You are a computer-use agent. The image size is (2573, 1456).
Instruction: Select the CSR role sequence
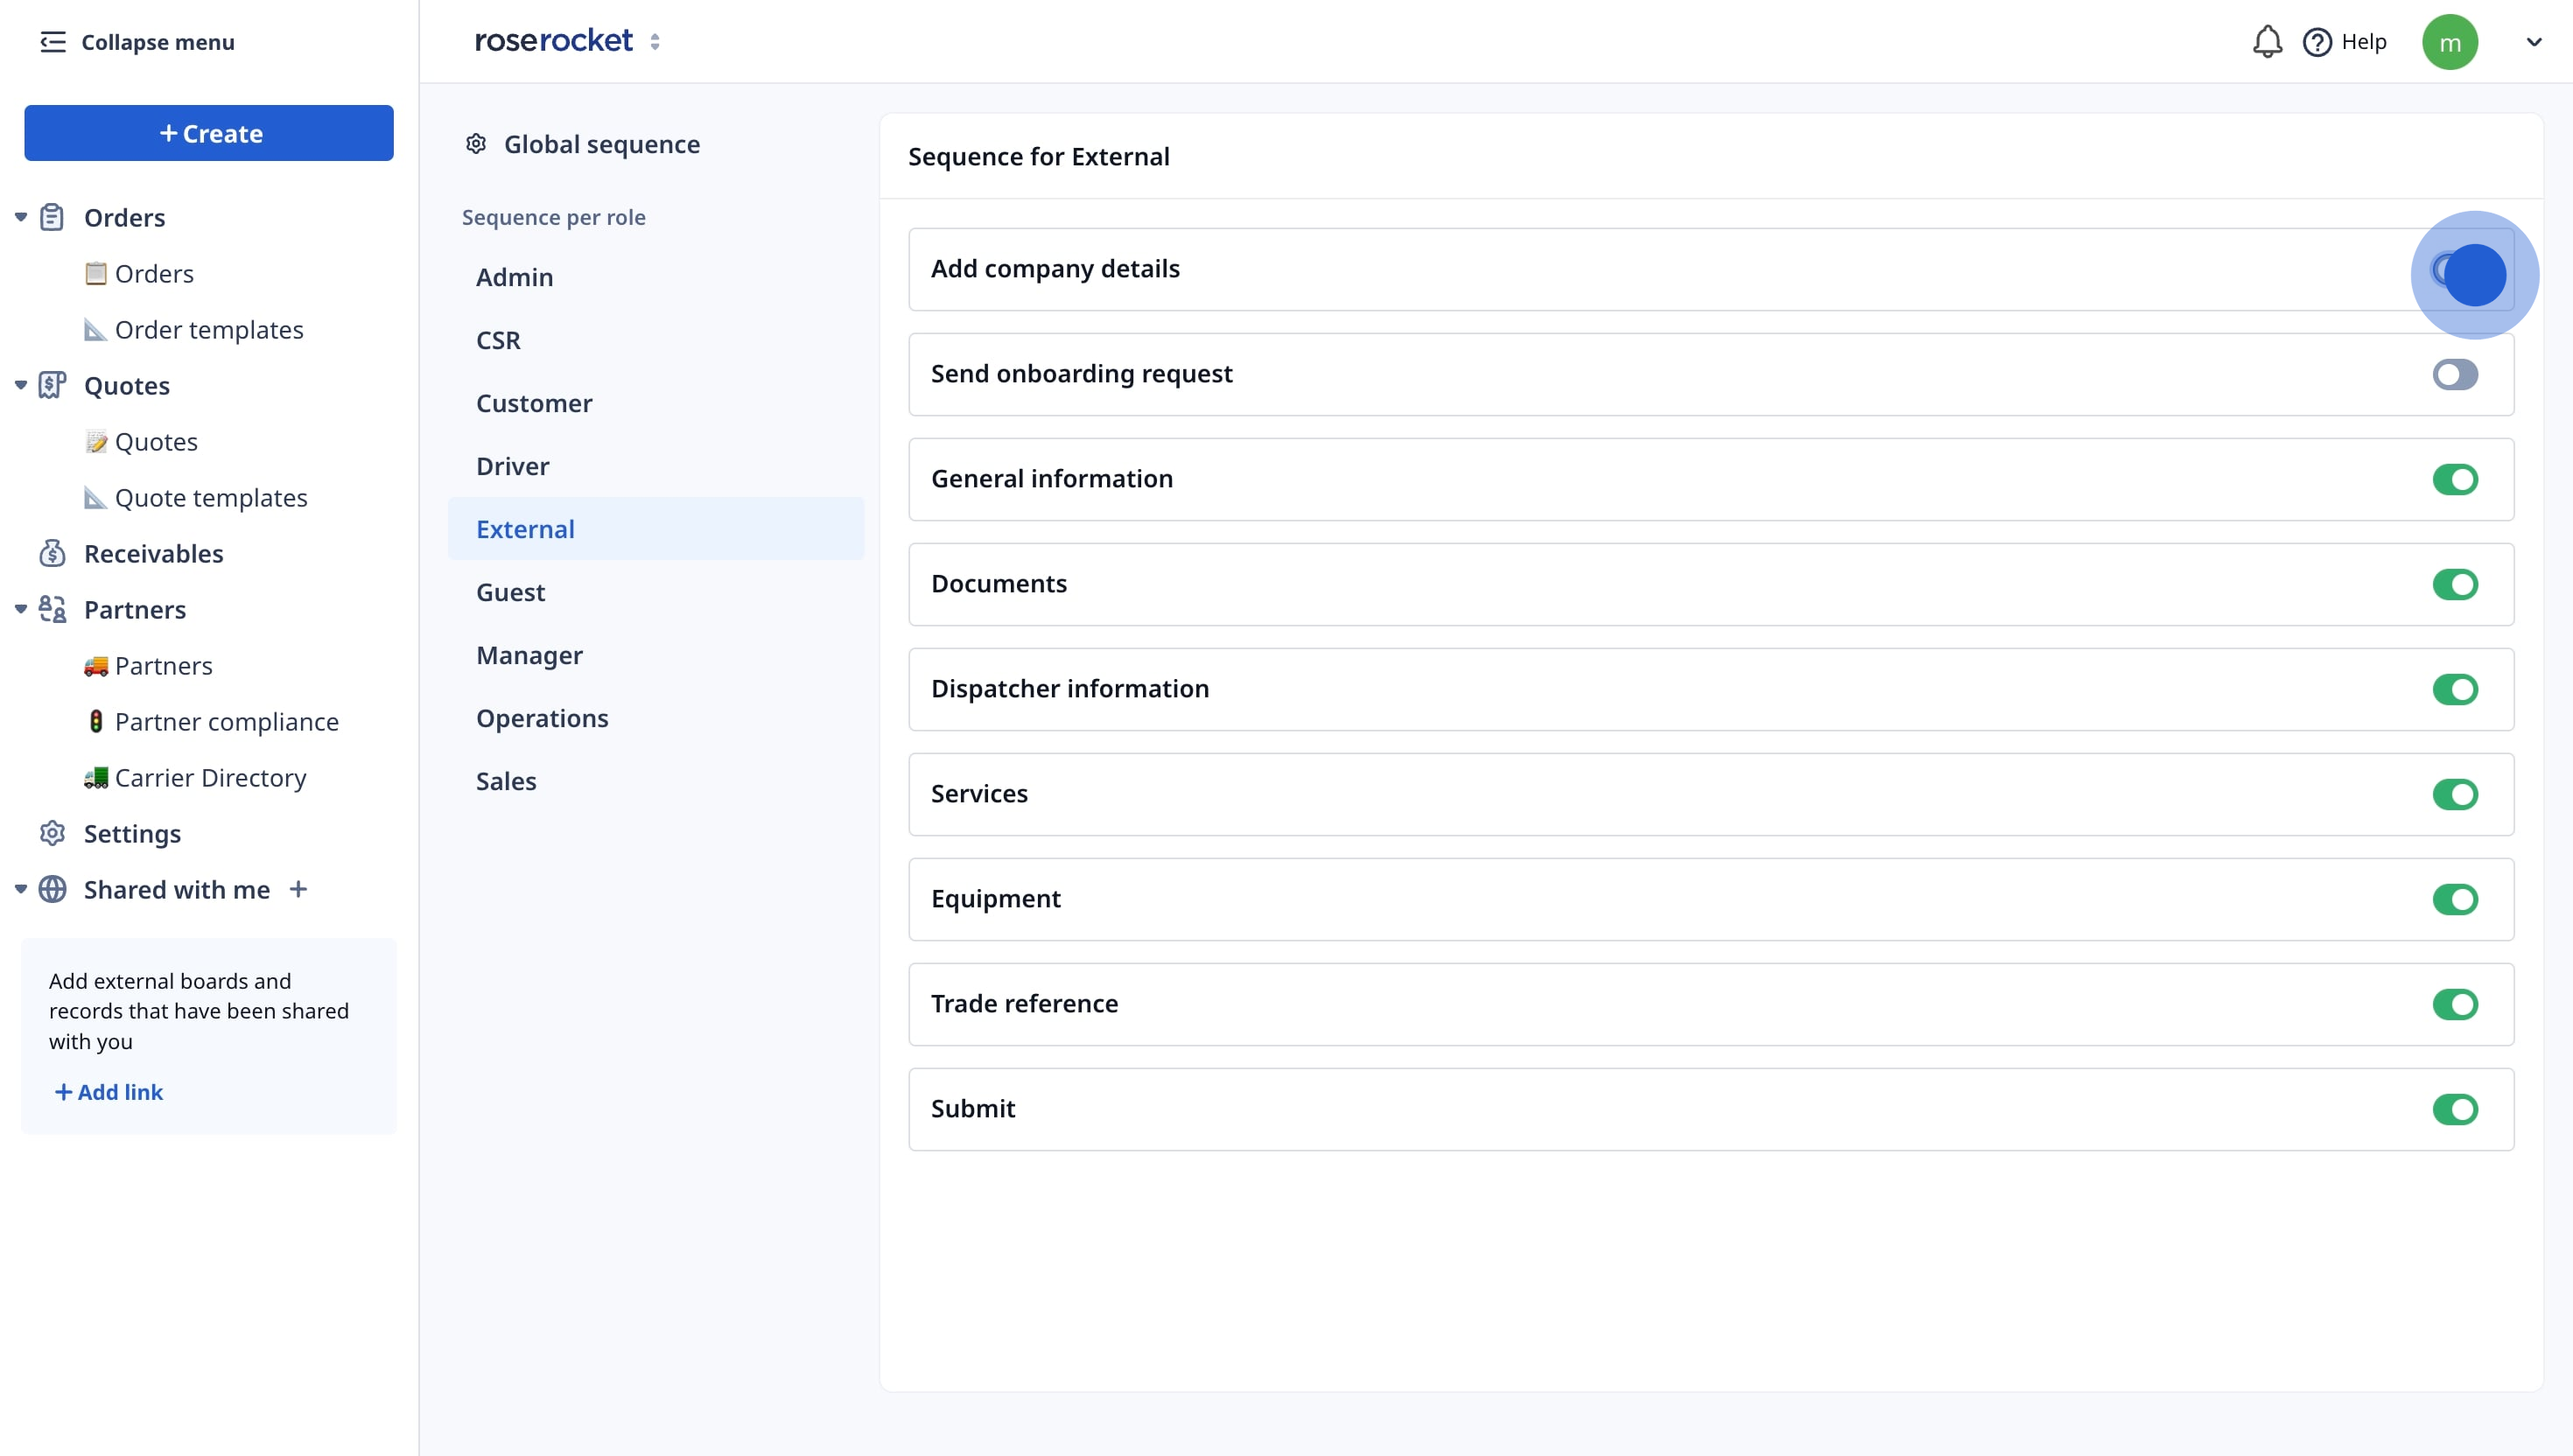point(656,340)
